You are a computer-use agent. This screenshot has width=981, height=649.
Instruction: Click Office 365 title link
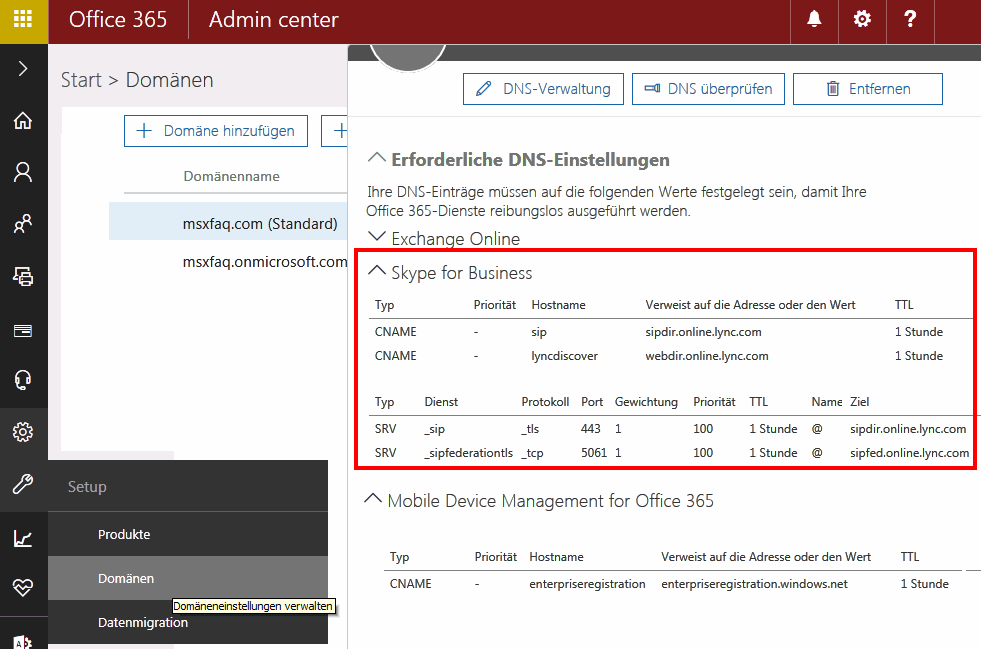(118, 19)
